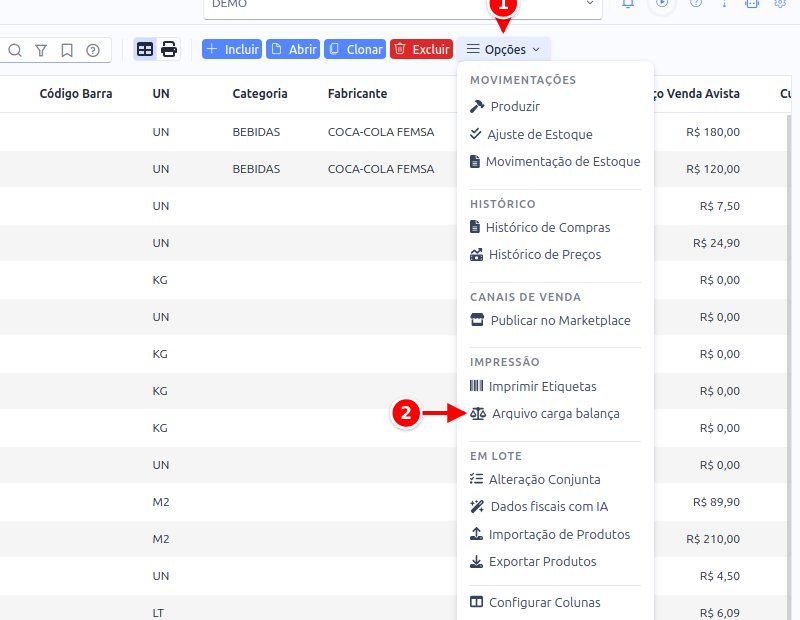Click the help question-mark icon in search bar

coord(93,50)
